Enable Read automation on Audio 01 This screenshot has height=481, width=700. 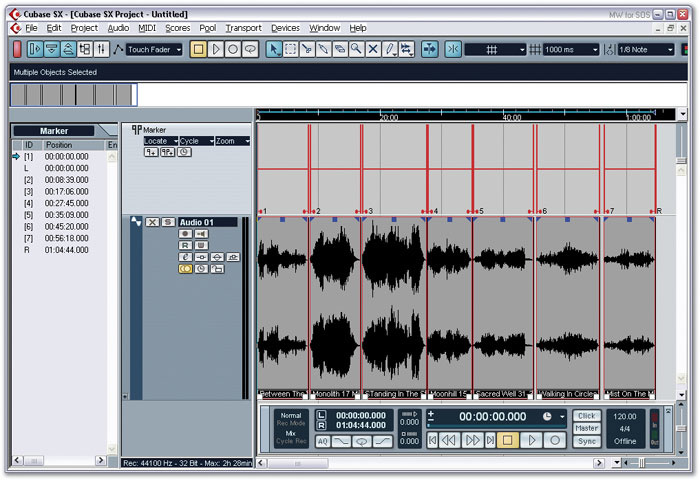(x=185, y=245)
